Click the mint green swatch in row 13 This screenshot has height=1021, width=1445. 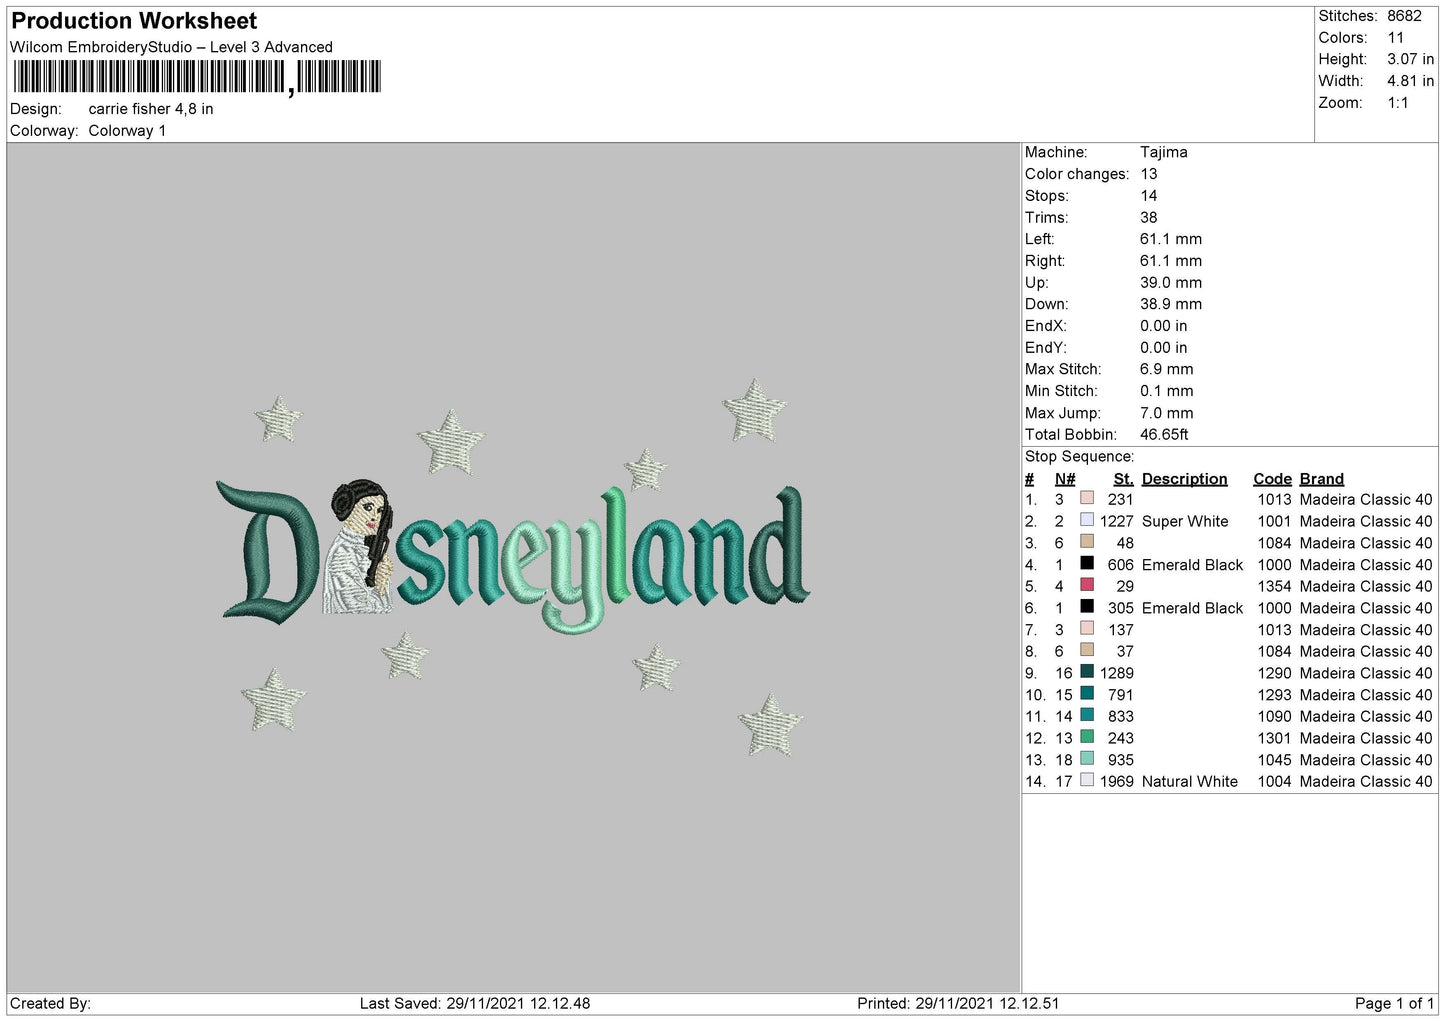1087,759
